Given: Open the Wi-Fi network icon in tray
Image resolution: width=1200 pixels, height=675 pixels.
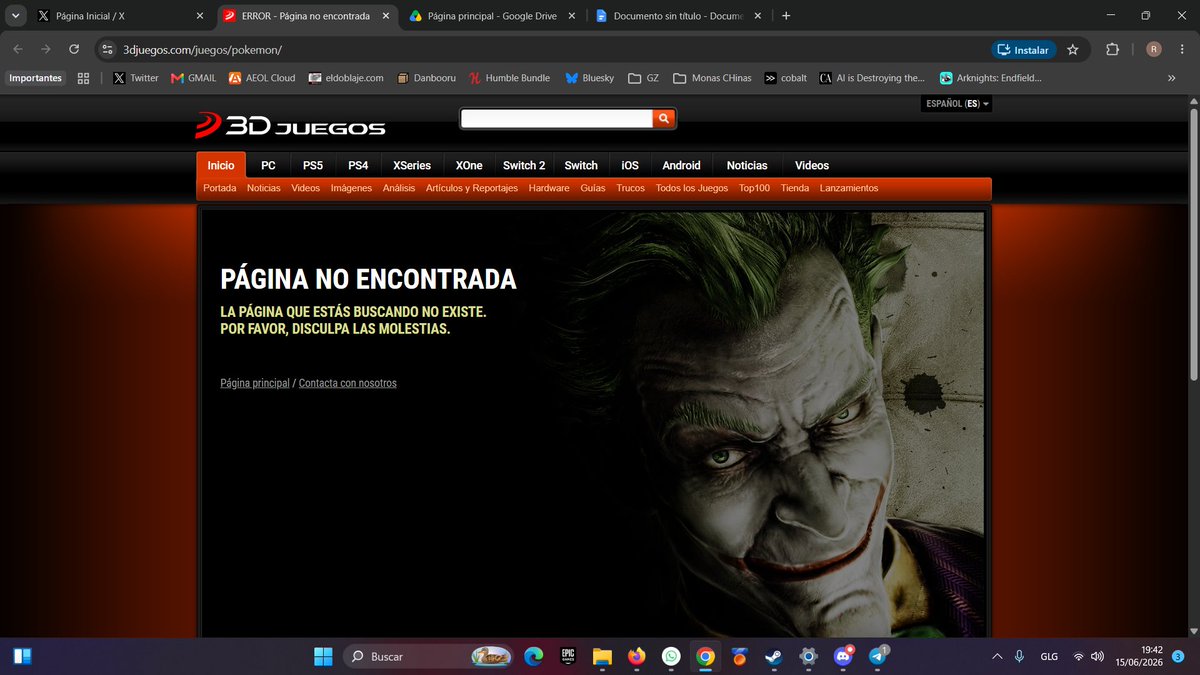Looking at the screenshot, I should [x=1078, y=657].
